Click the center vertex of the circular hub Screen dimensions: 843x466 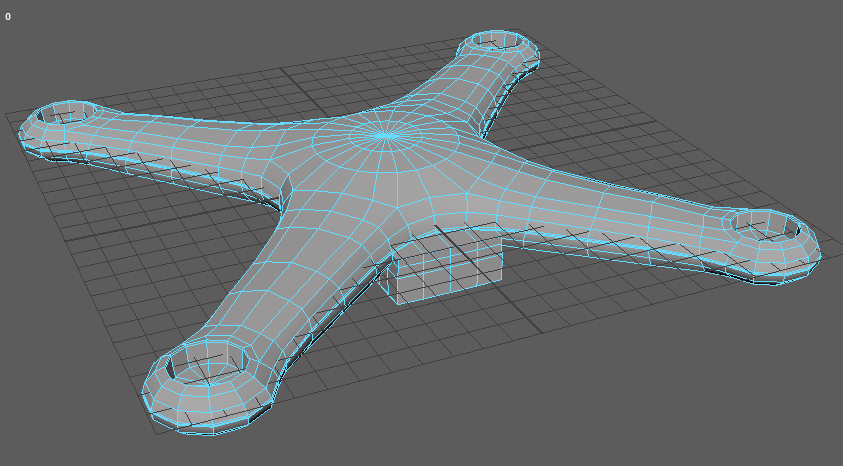pos(385,136)
